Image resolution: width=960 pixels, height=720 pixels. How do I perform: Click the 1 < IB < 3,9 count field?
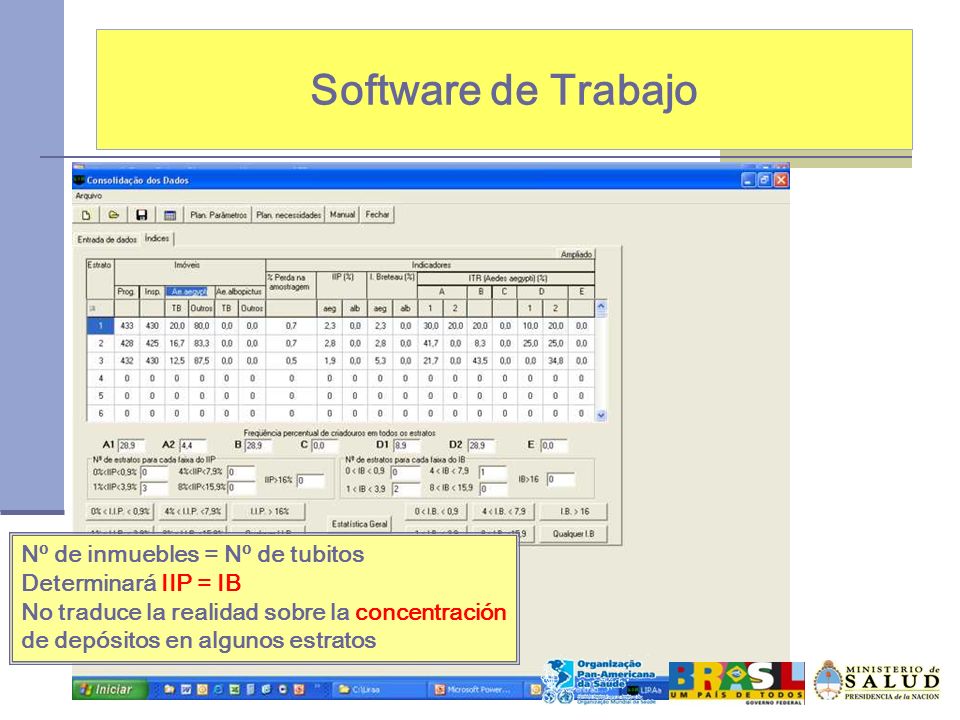[x=405, y=489]
